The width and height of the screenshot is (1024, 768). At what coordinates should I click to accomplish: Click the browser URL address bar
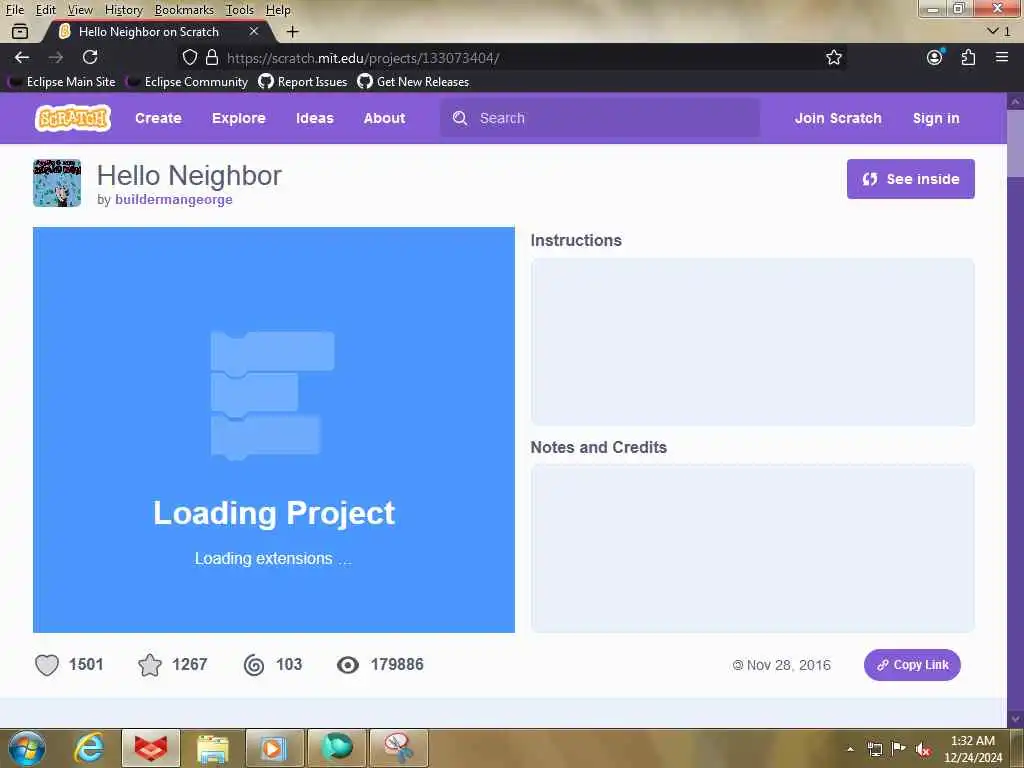tap(513, 57)
